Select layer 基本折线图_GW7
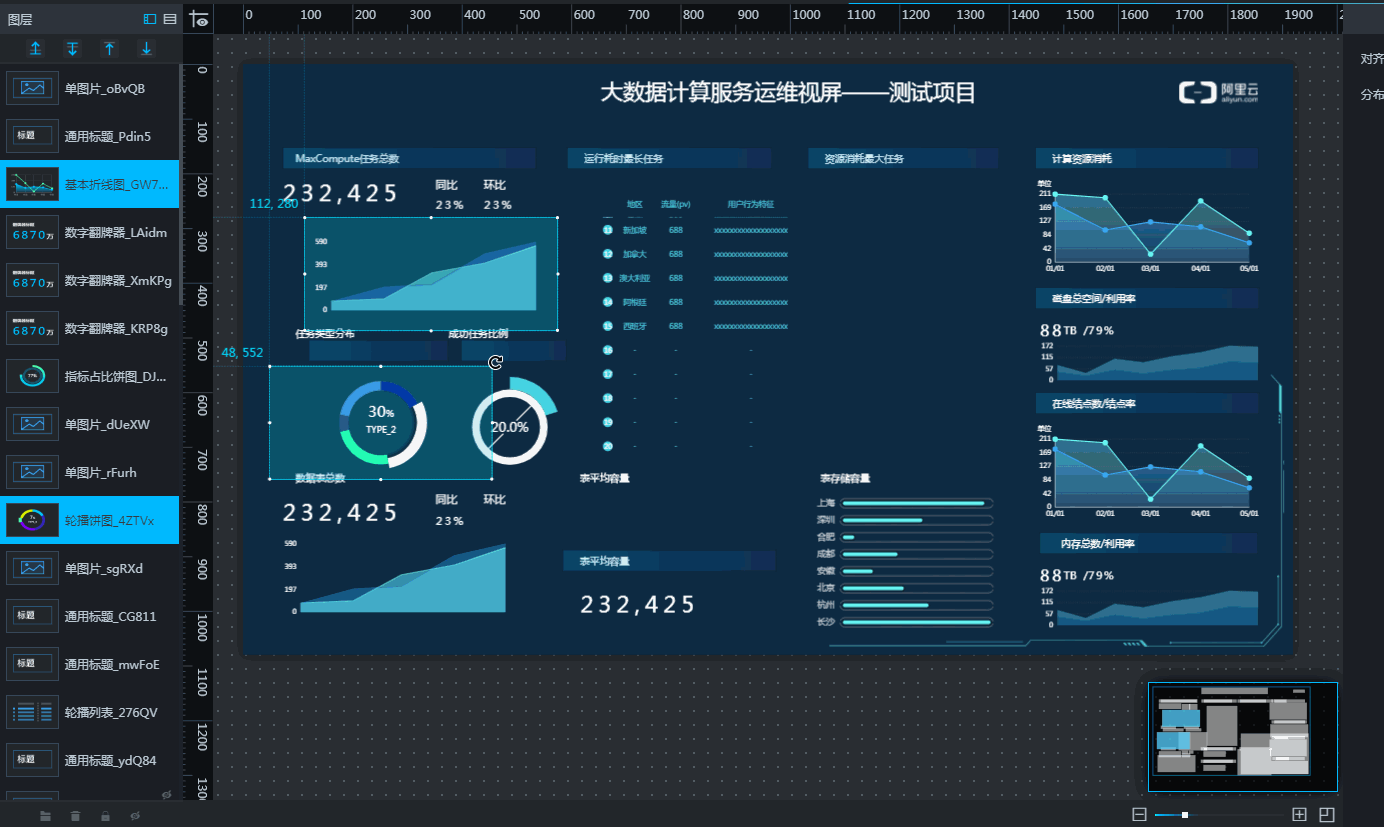Screen dimensions: 1384x827 click(90, 184)
